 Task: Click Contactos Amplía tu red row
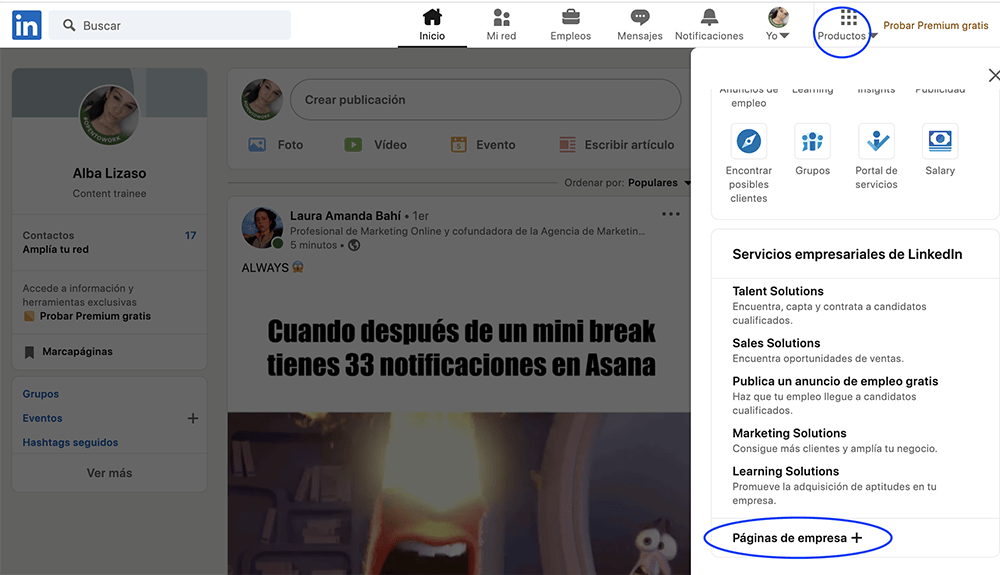click(x=109, y=242)
